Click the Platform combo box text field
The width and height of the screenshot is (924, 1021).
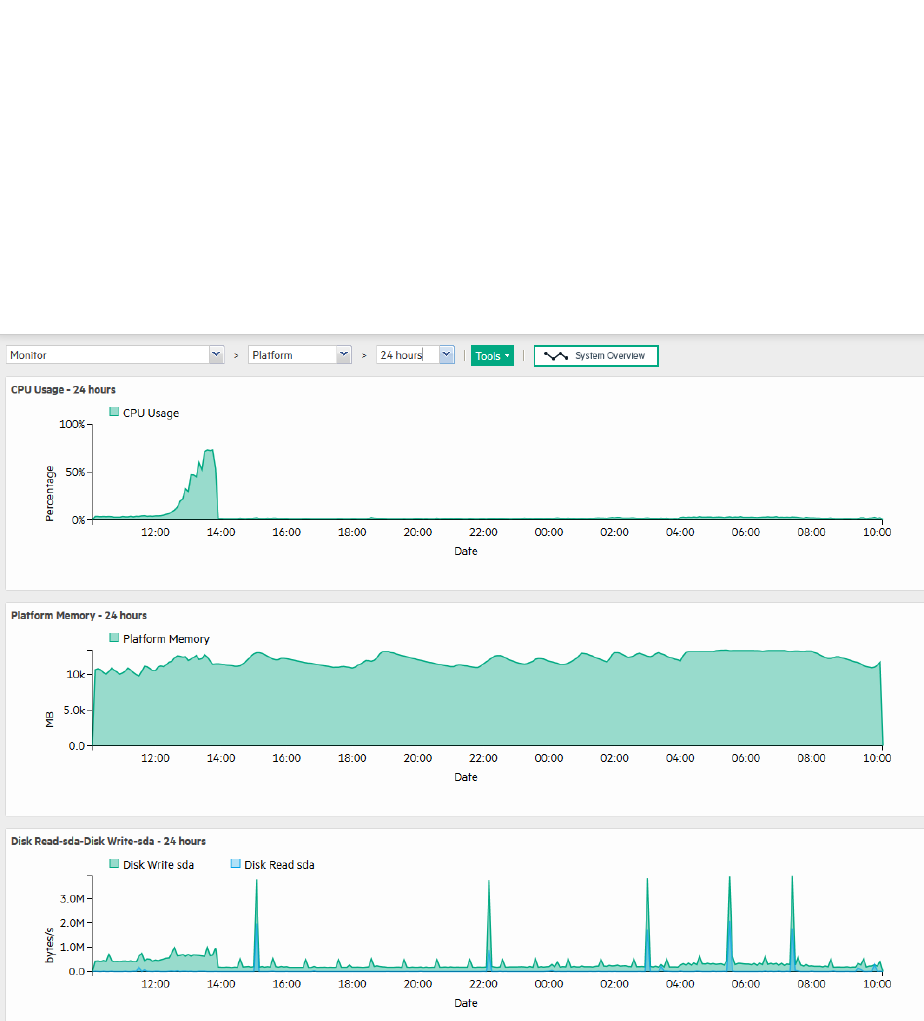tap(292, 355)
